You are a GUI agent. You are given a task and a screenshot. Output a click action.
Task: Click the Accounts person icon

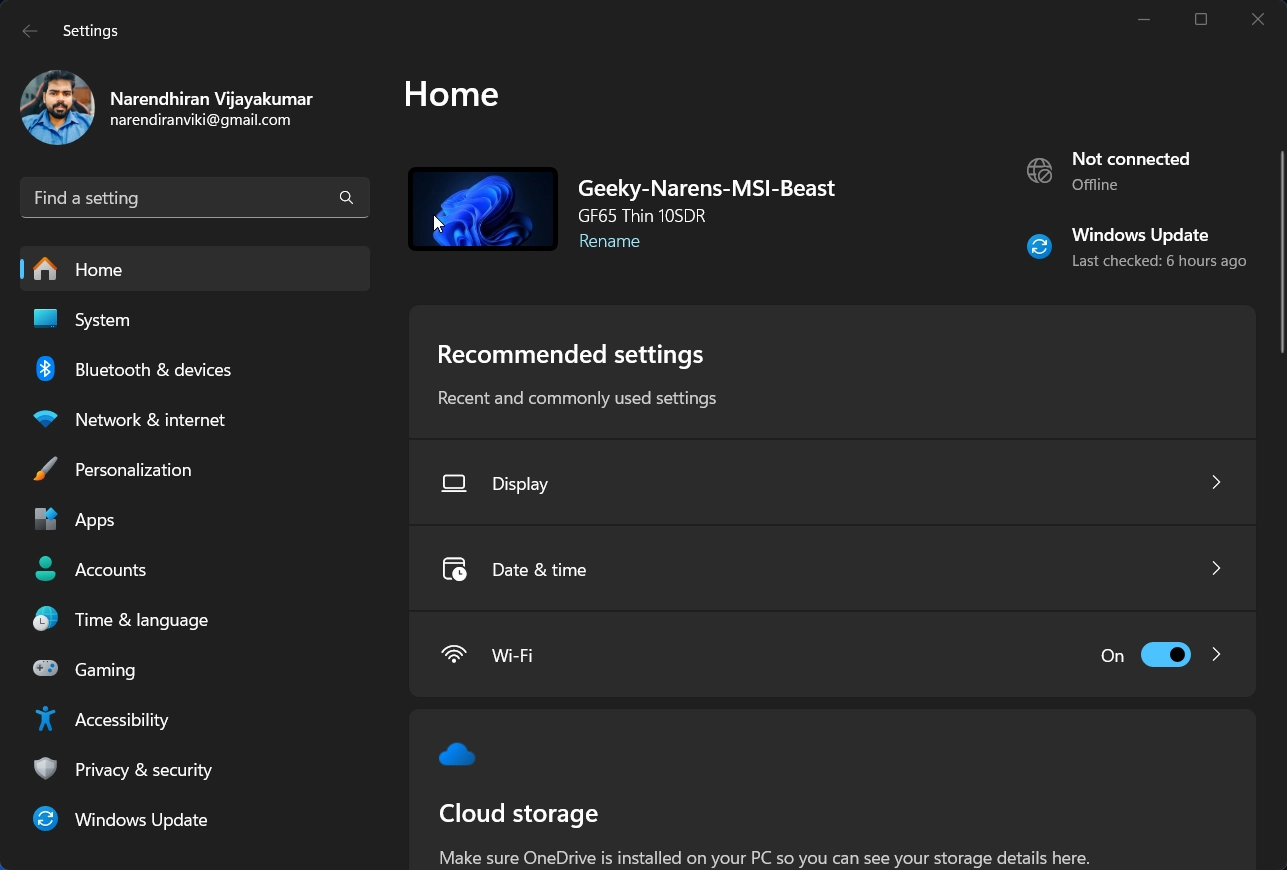tap(45, 569)
